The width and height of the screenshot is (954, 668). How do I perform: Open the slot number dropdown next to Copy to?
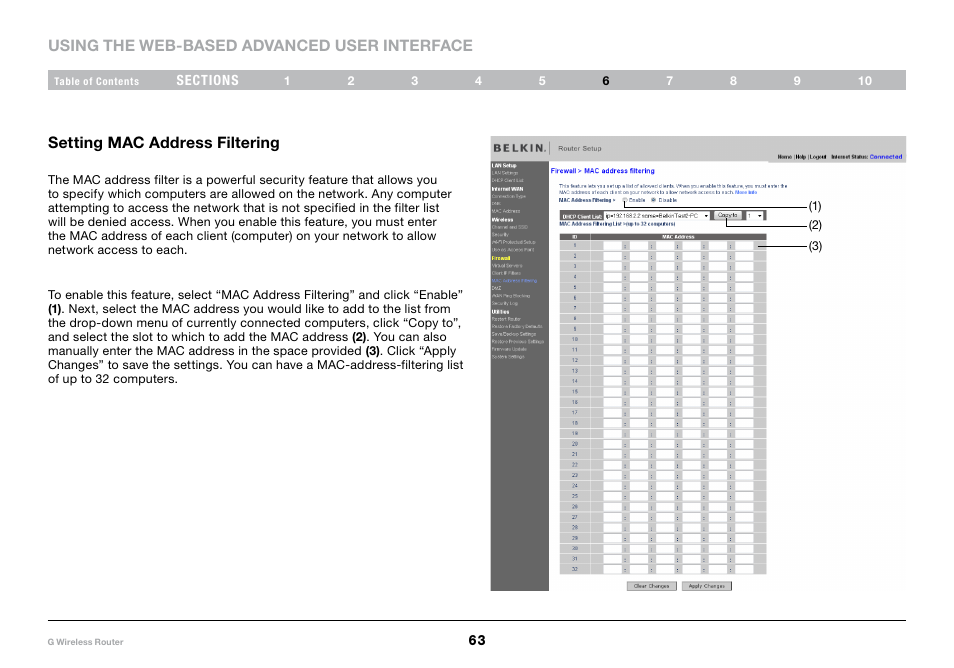pyautogui.click(x=754, y=216)
